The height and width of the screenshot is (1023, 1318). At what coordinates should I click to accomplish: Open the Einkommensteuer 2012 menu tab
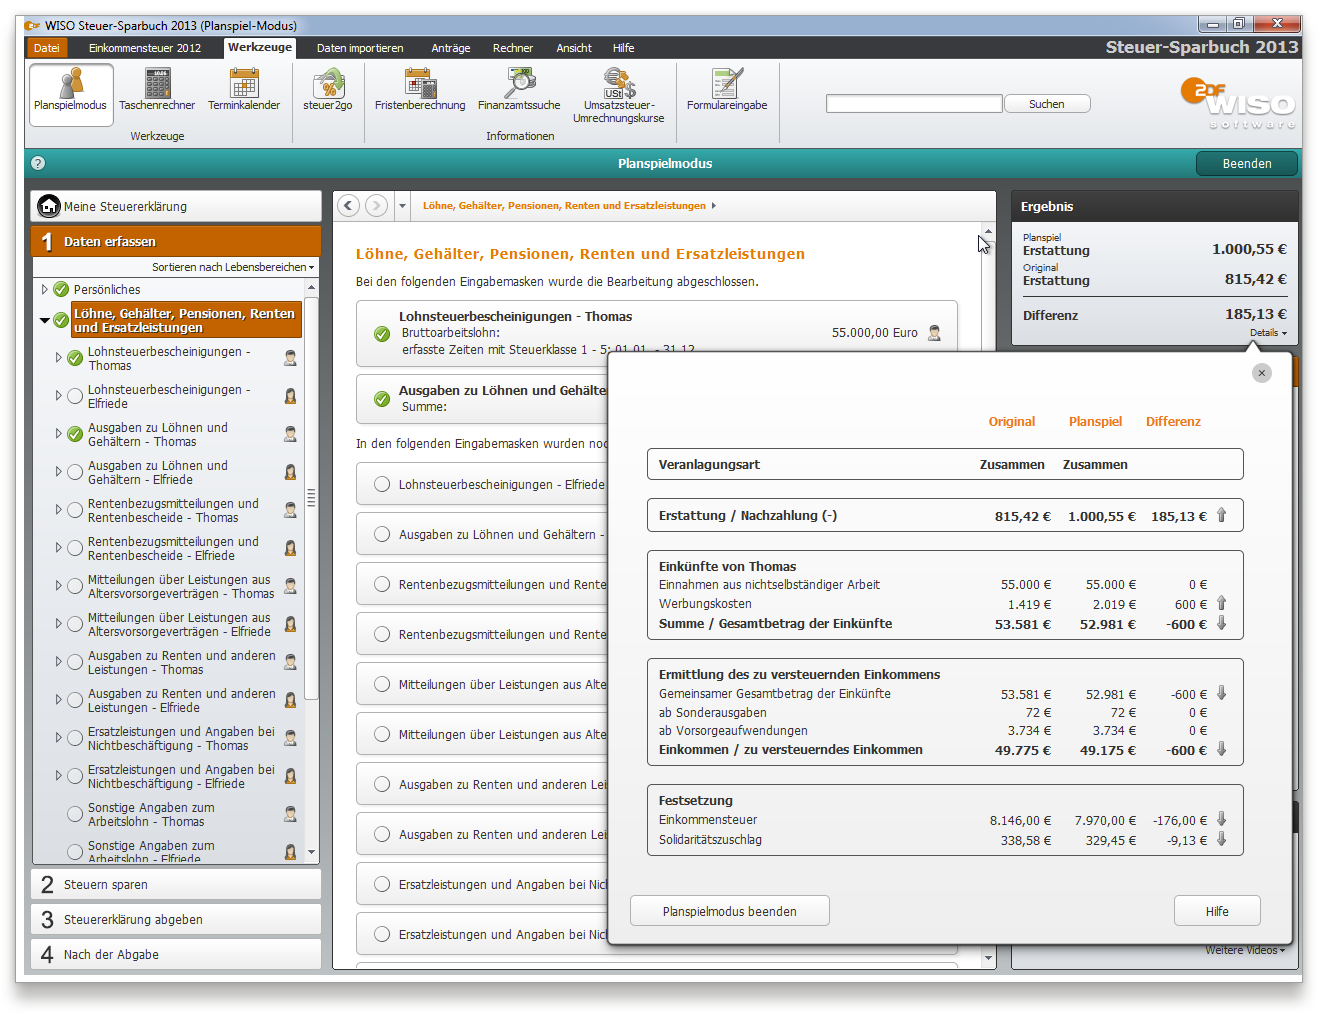click(x=145, y=48)
